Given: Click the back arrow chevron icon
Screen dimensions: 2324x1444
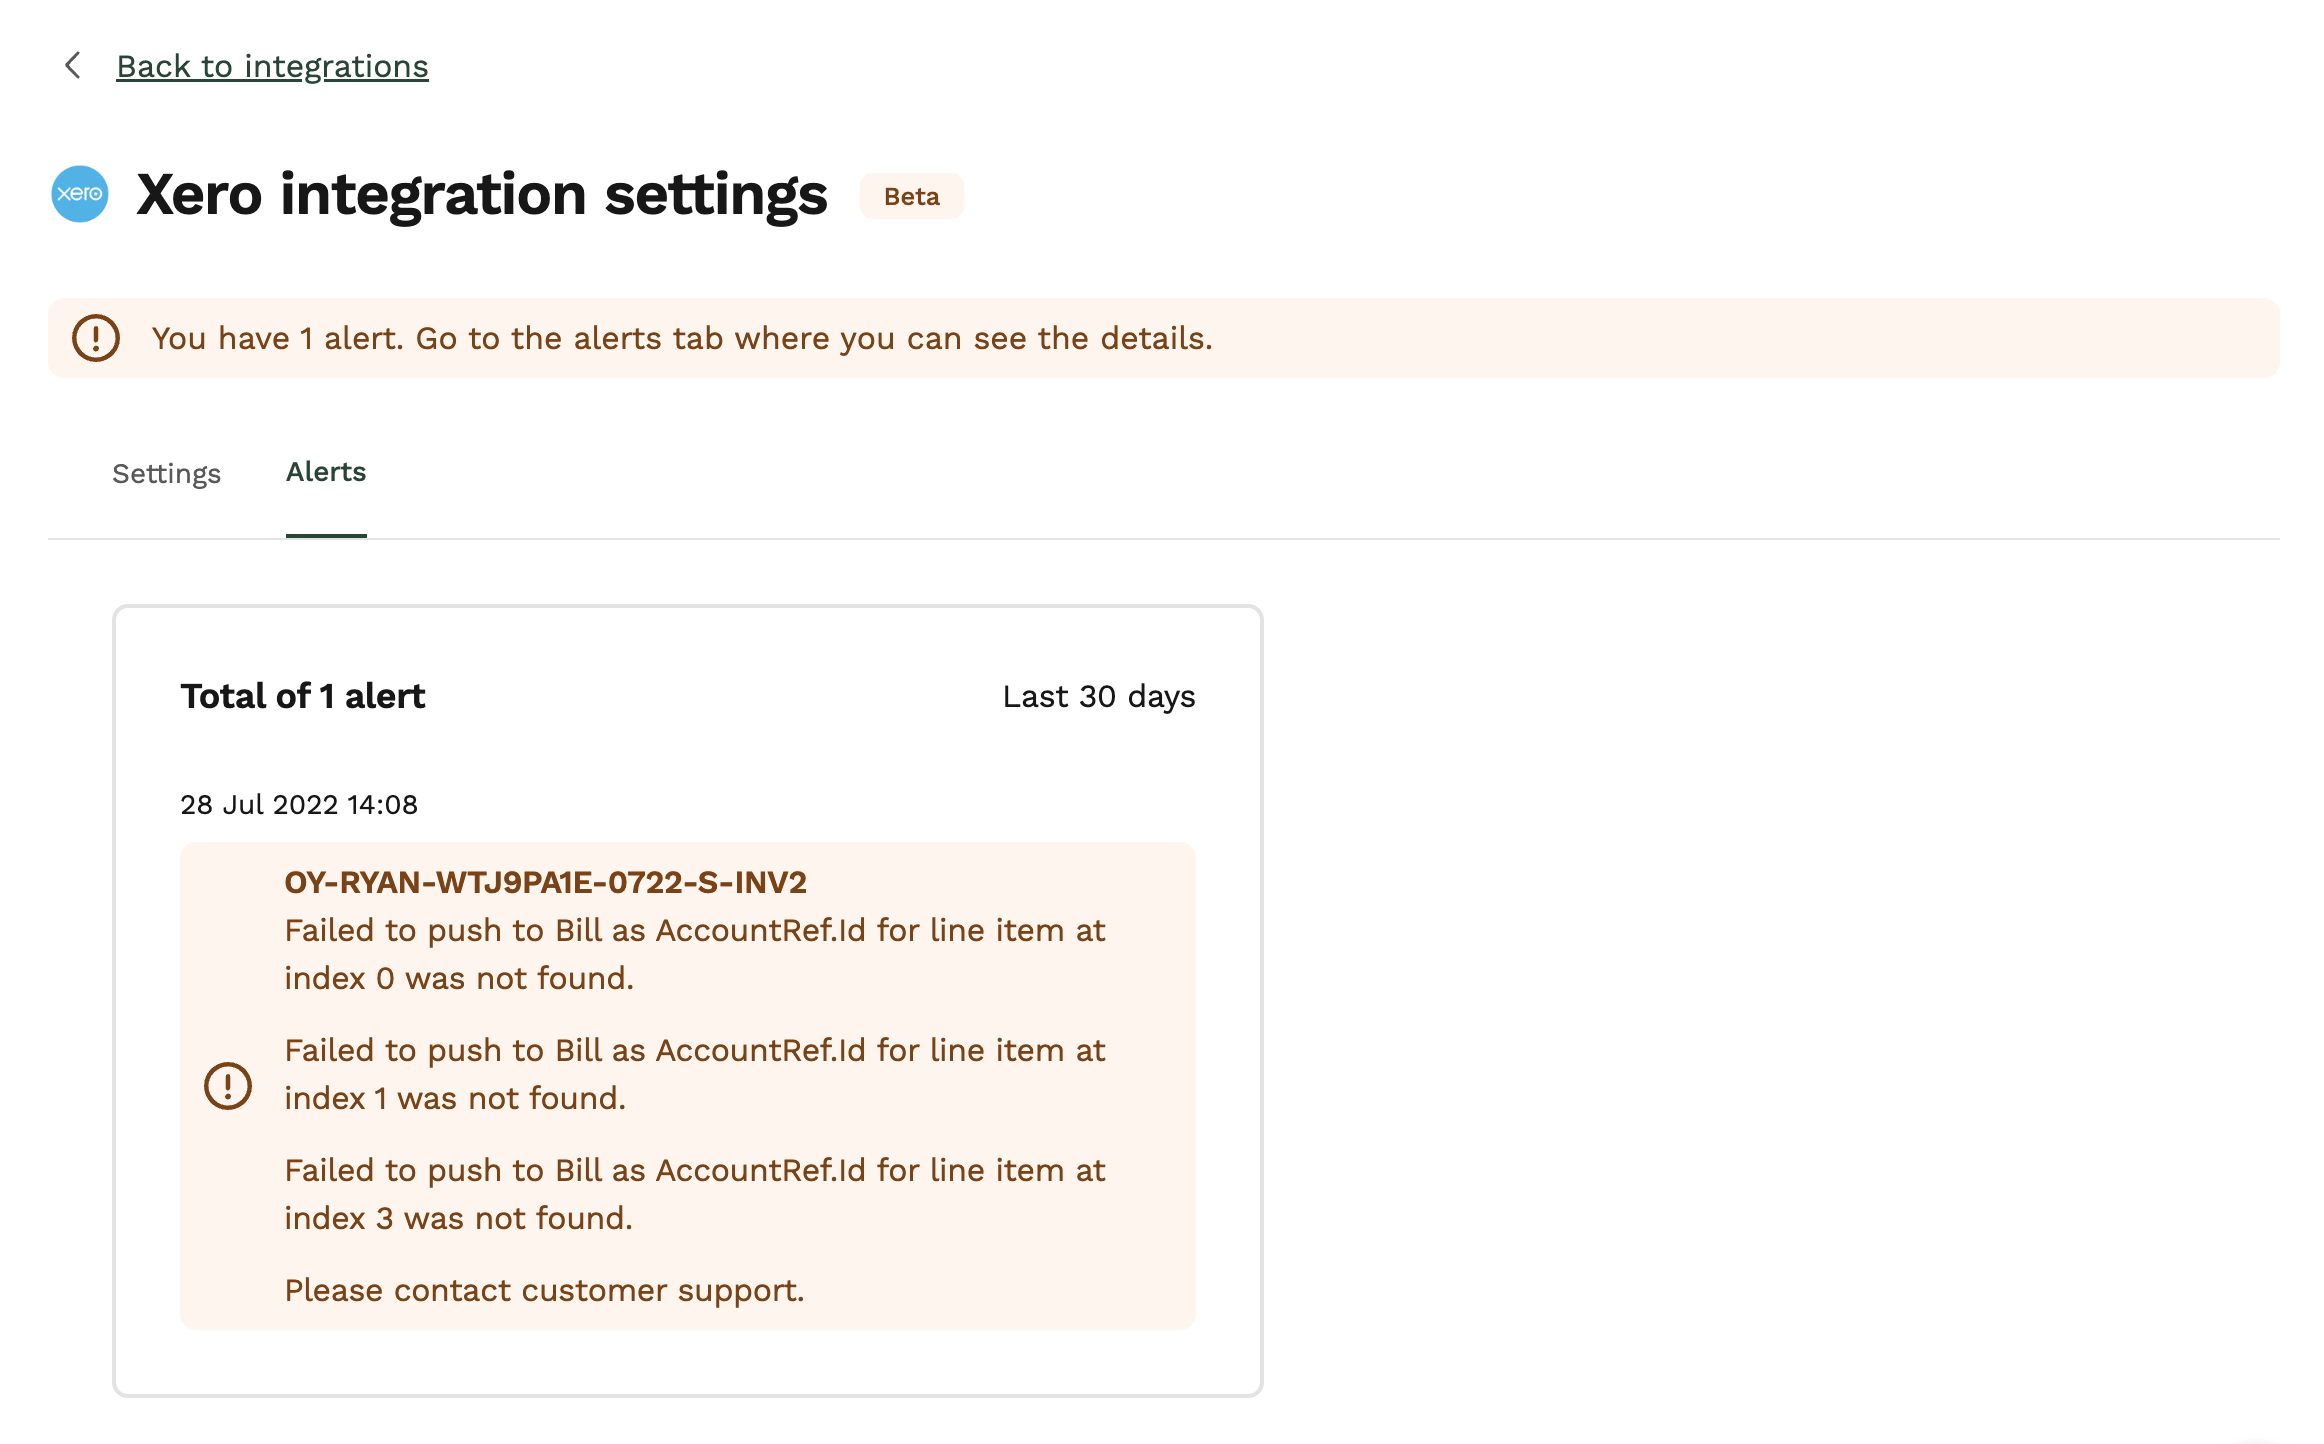Looking at the screenshot, I should [73, 66].
